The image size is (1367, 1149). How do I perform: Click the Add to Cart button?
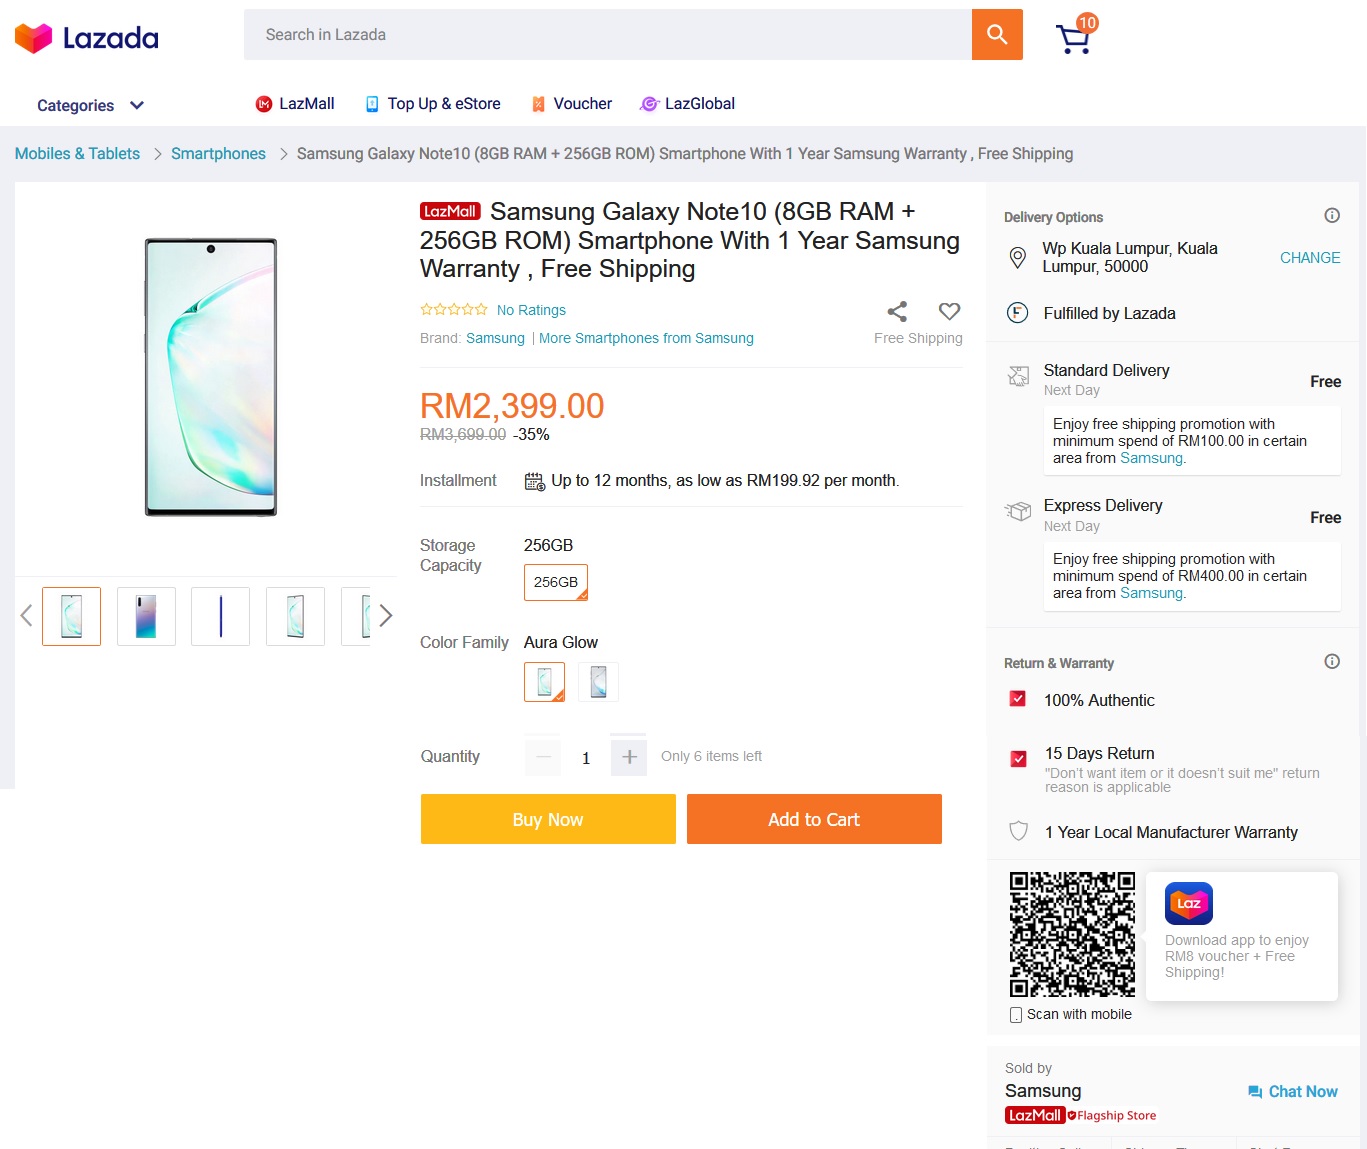point(814,819)
